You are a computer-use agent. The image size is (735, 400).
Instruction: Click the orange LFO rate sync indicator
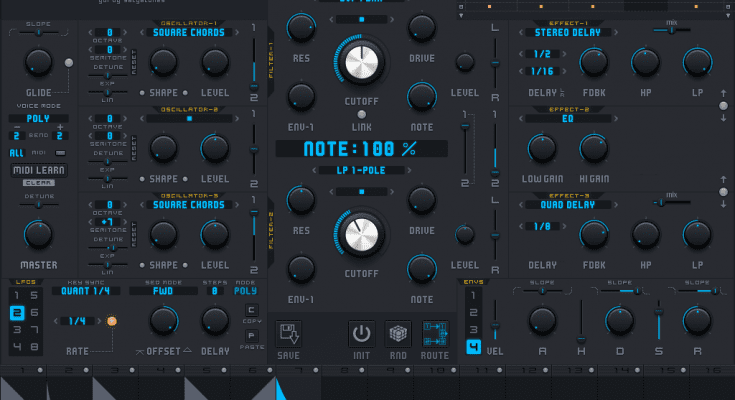tap(112, 321)
